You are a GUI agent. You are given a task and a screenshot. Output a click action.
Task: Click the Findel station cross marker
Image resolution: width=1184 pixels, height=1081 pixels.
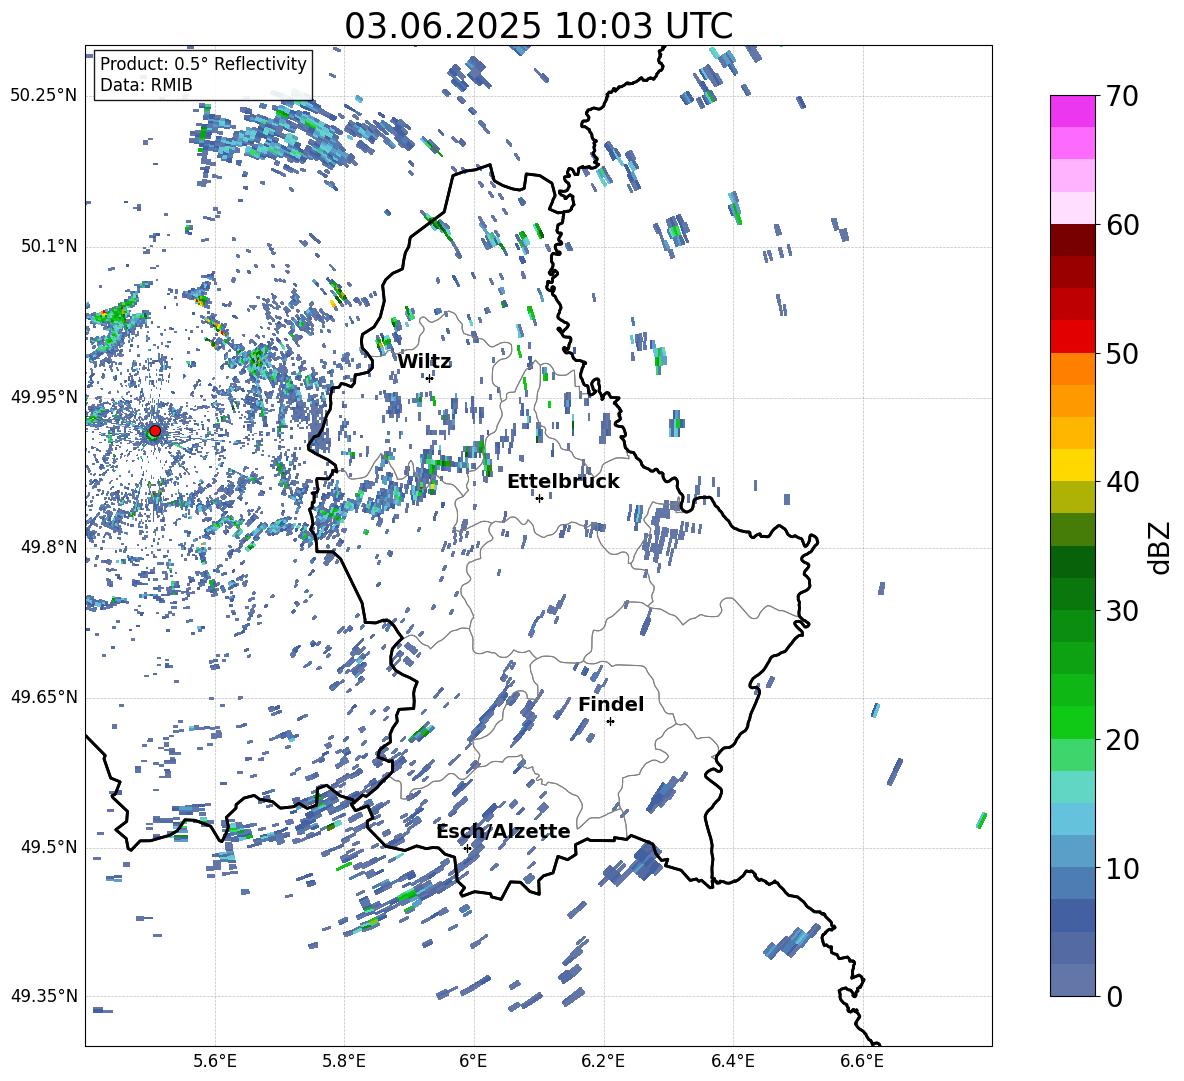pyautogui.click(x=610, y=722)
